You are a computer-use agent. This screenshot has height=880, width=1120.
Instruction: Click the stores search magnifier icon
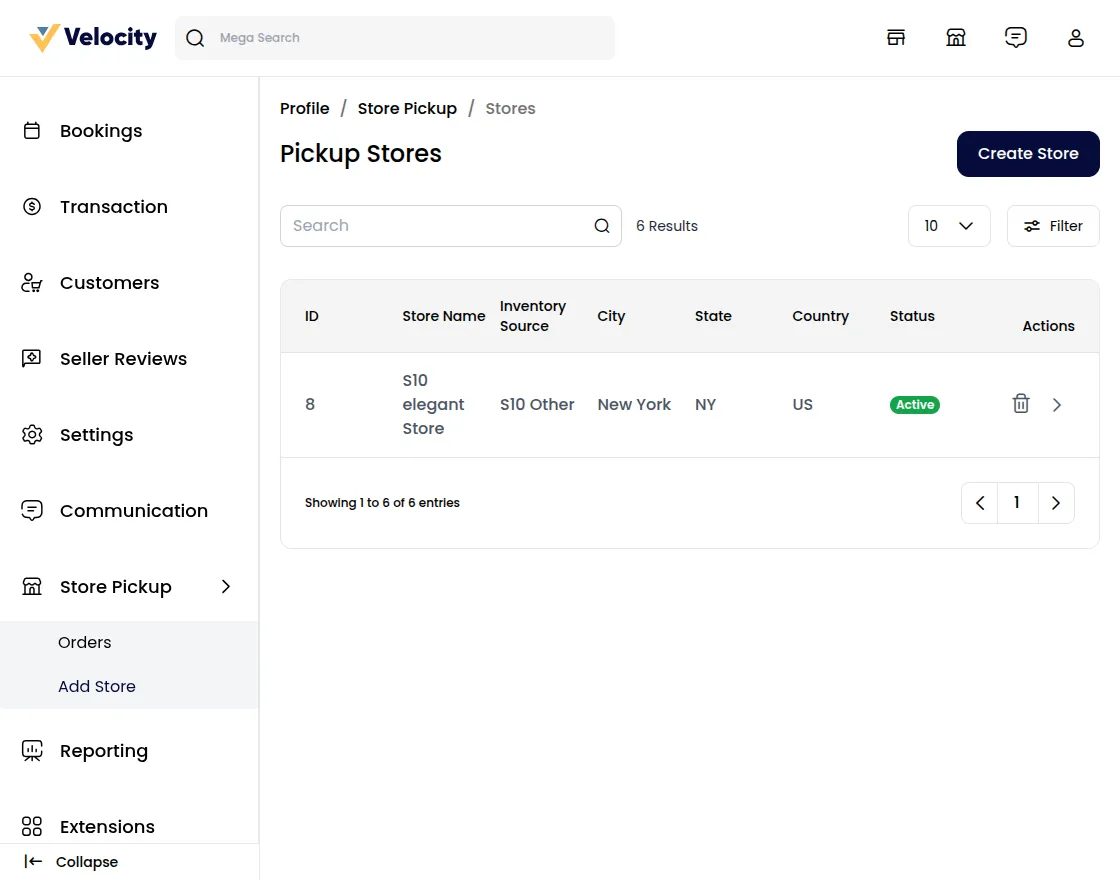click(602, 226)
